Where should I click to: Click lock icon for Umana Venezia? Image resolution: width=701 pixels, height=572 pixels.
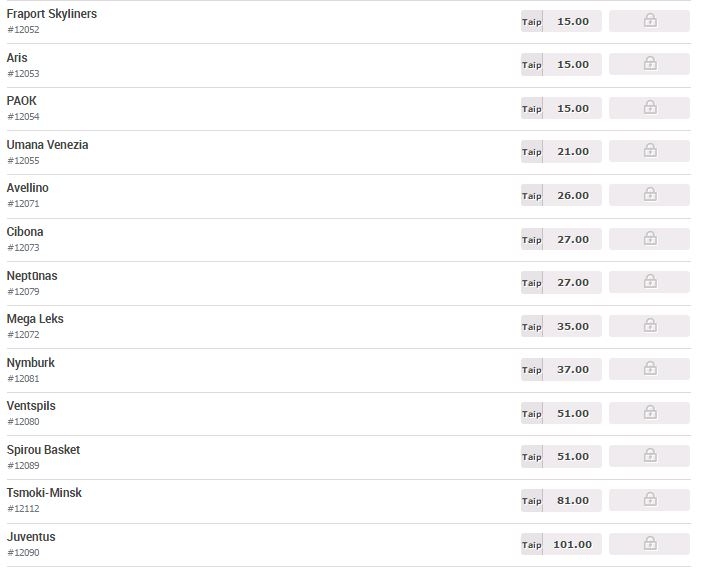650,151
